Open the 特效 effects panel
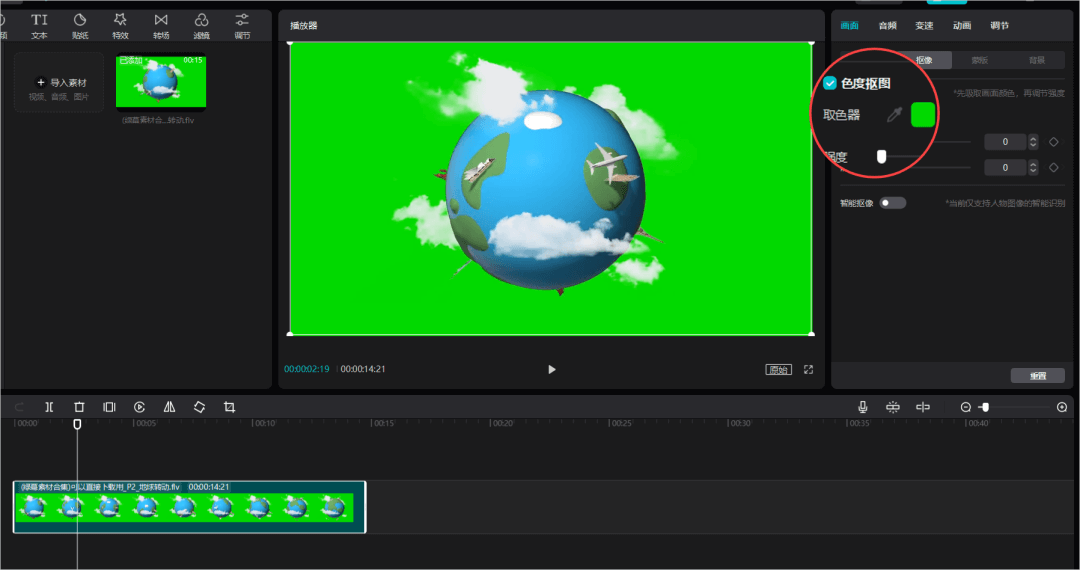The width and height of the screenshot is (1080, 570). 121,26
